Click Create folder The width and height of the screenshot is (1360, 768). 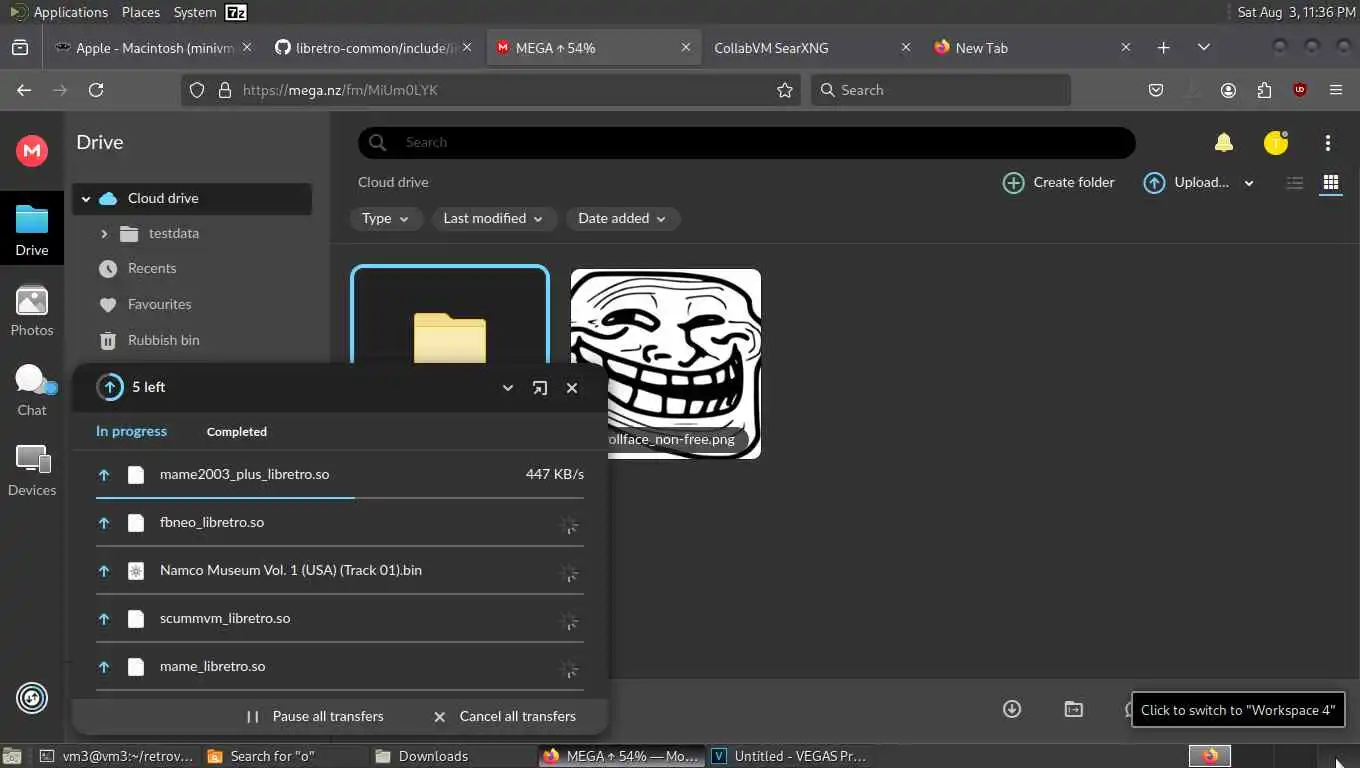(x=1059, y=183)
